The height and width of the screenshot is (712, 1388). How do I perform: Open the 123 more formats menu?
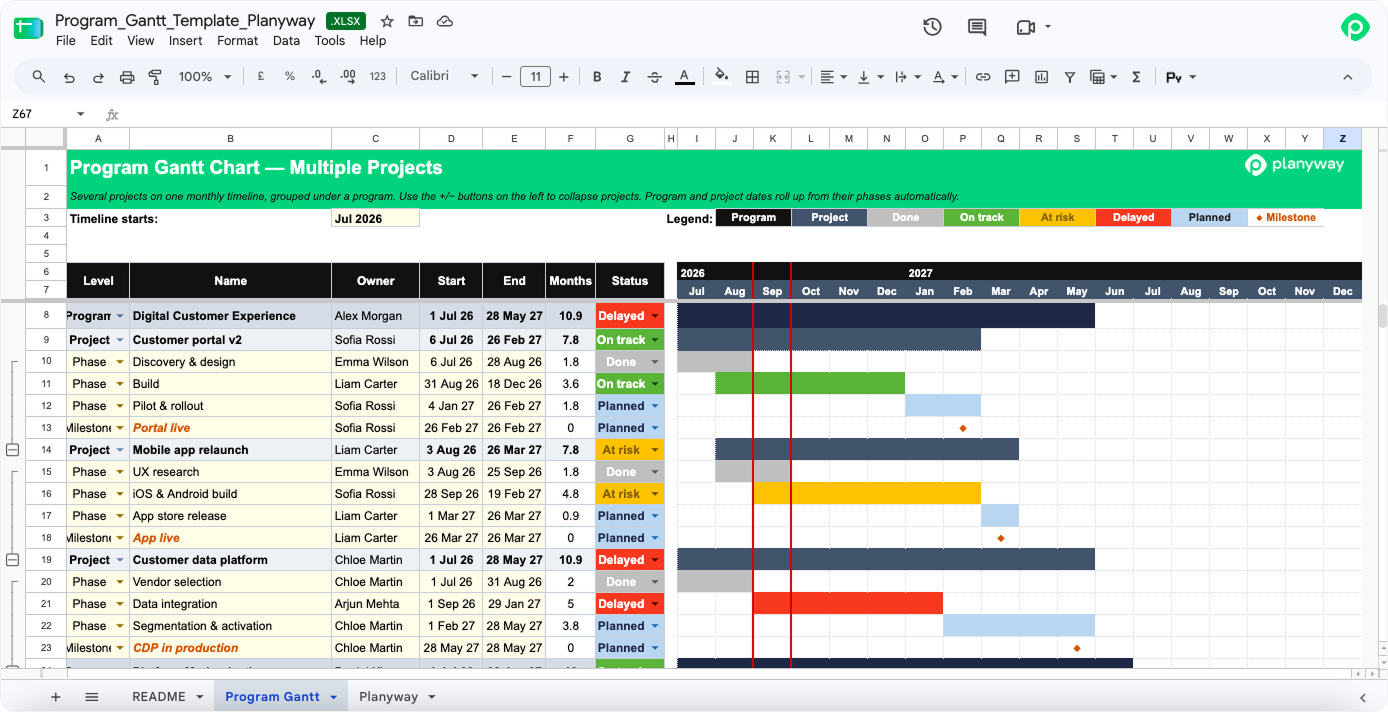[x=378, y=77]
